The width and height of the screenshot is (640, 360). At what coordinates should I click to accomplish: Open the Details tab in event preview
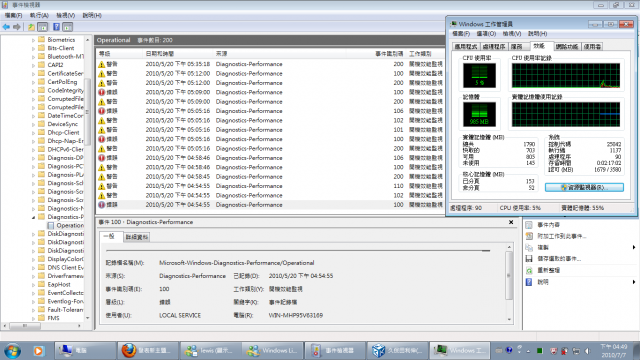pyautogui.click(x=137, y=237)
